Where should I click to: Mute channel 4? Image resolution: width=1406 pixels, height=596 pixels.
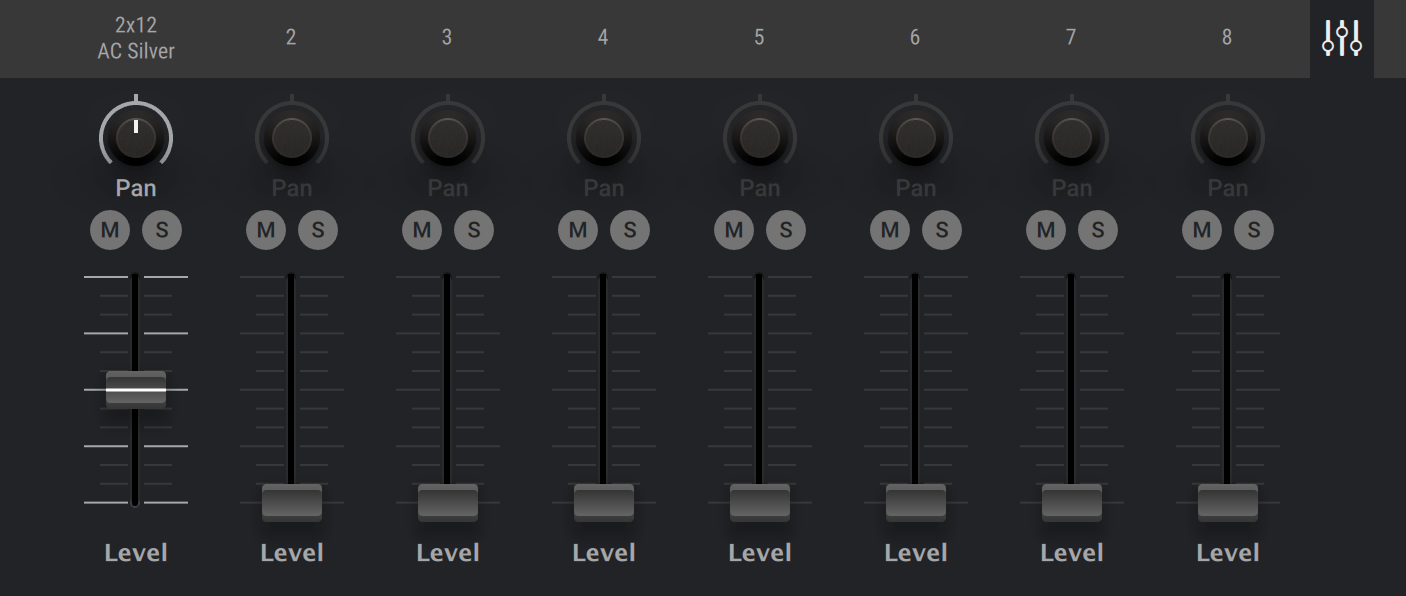(578, 229)
